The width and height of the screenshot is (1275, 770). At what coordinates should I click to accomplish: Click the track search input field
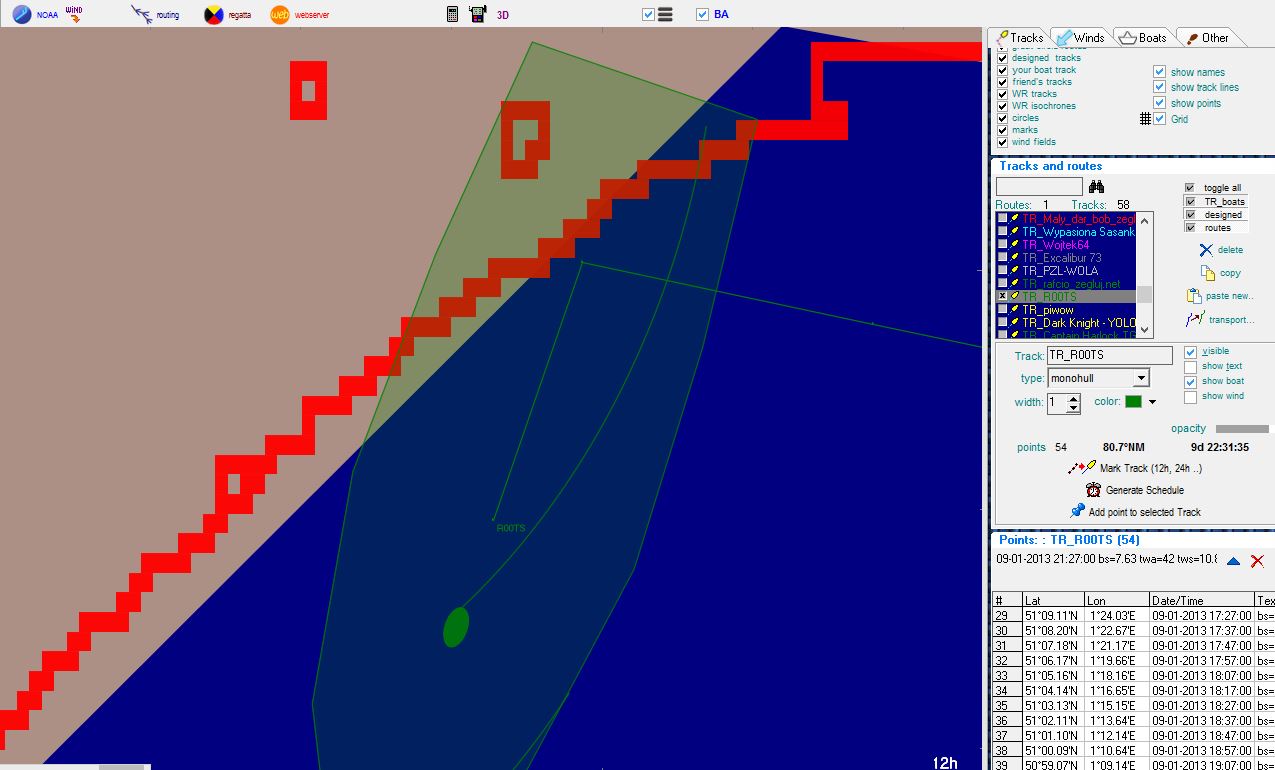(1039, 187)
